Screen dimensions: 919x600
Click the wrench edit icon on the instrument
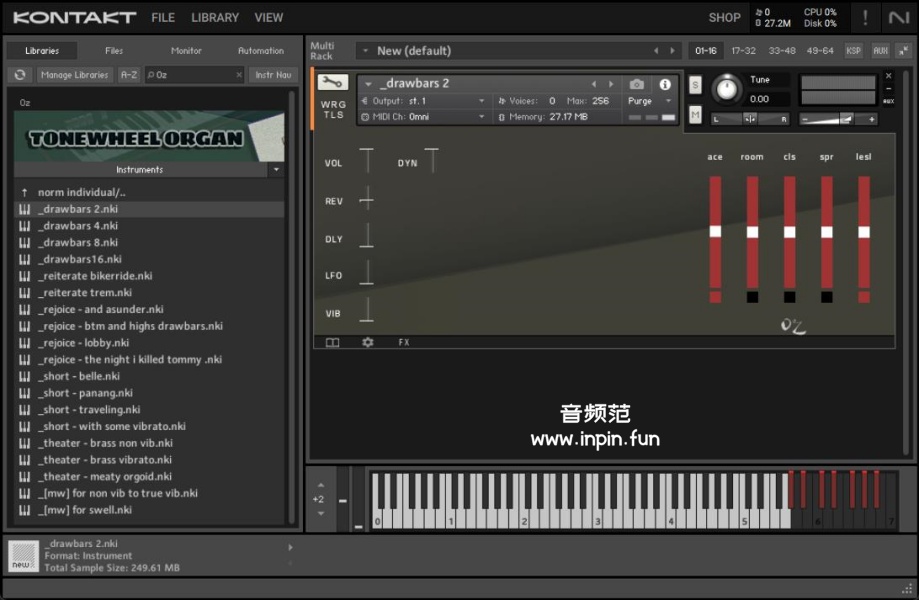click(332, 83)
